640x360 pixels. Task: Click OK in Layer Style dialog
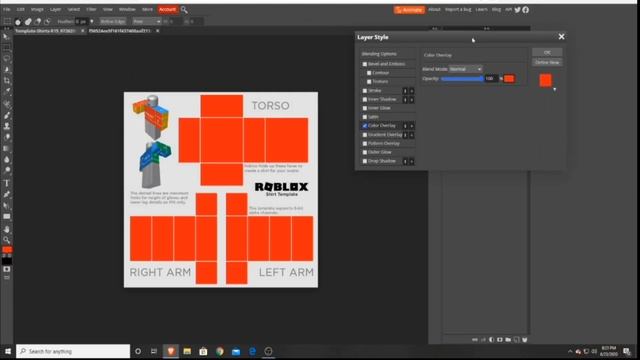coord(547,52)
